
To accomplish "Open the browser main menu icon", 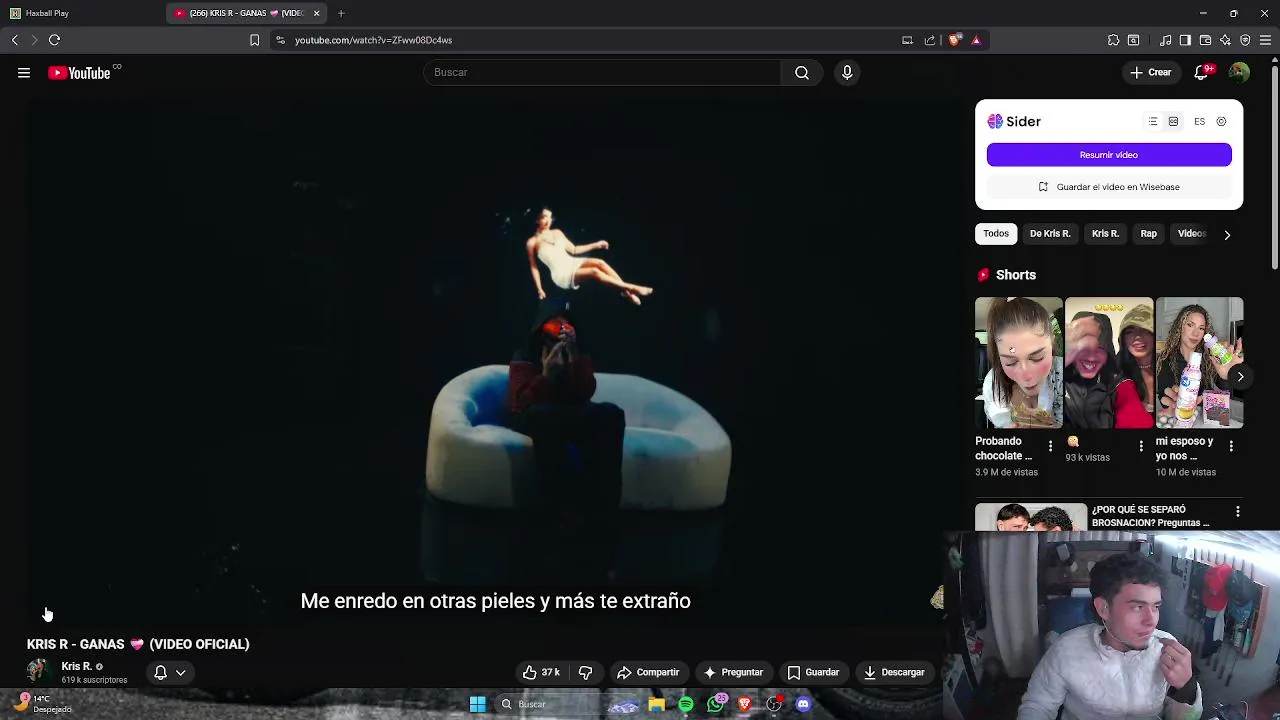I will tap(1266, 40).
